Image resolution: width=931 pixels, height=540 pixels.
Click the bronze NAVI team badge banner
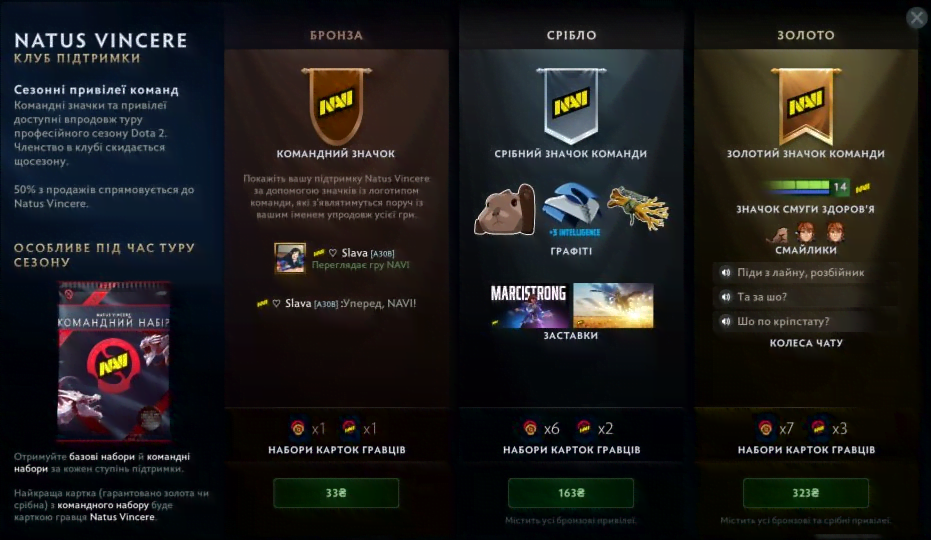click(x=336, y=106)
